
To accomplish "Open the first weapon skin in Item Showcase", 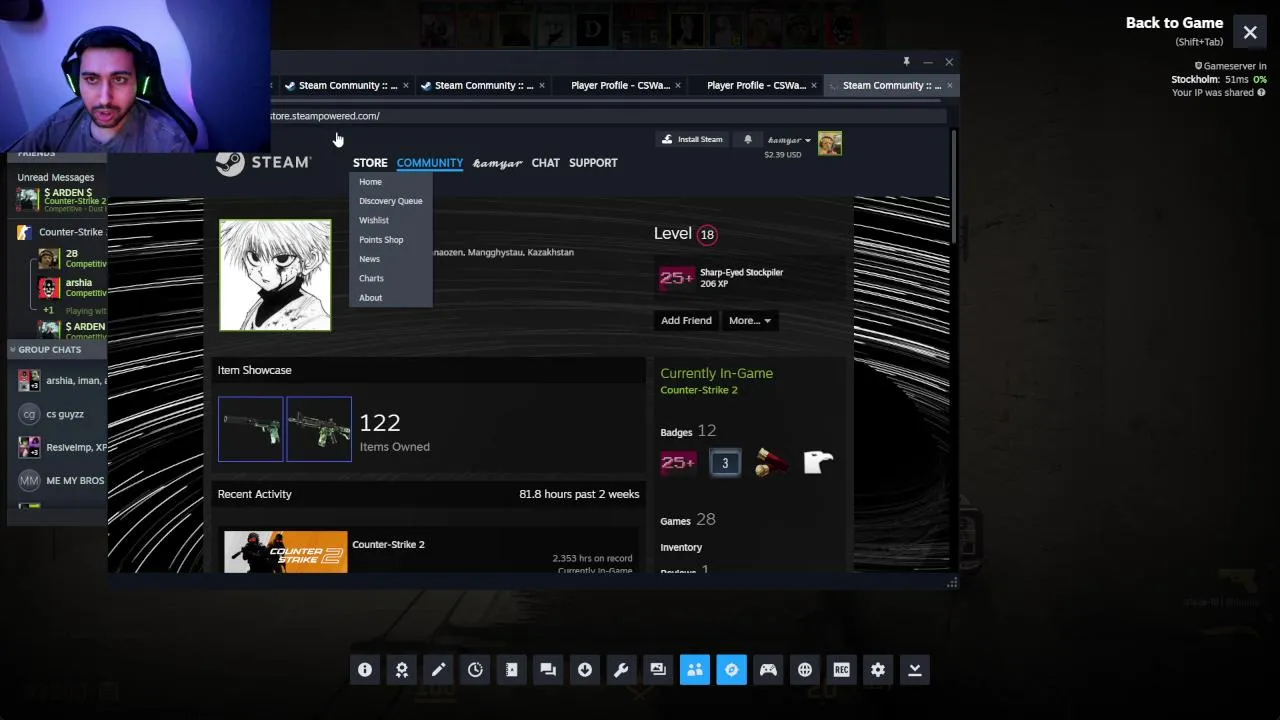I will (251, 429).
